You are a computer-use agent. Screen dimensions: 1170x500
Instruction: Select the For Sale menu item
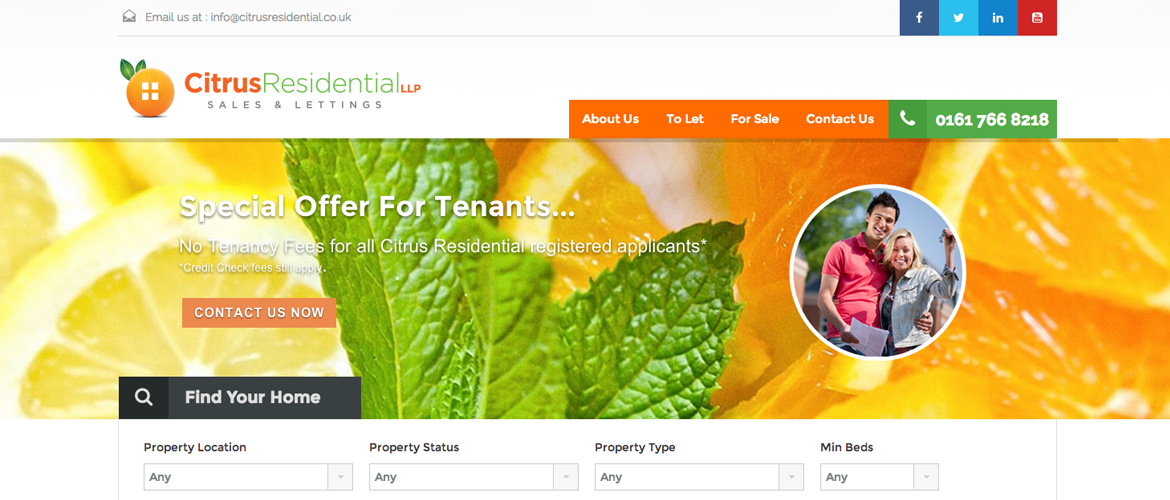(x=754, y=119)
